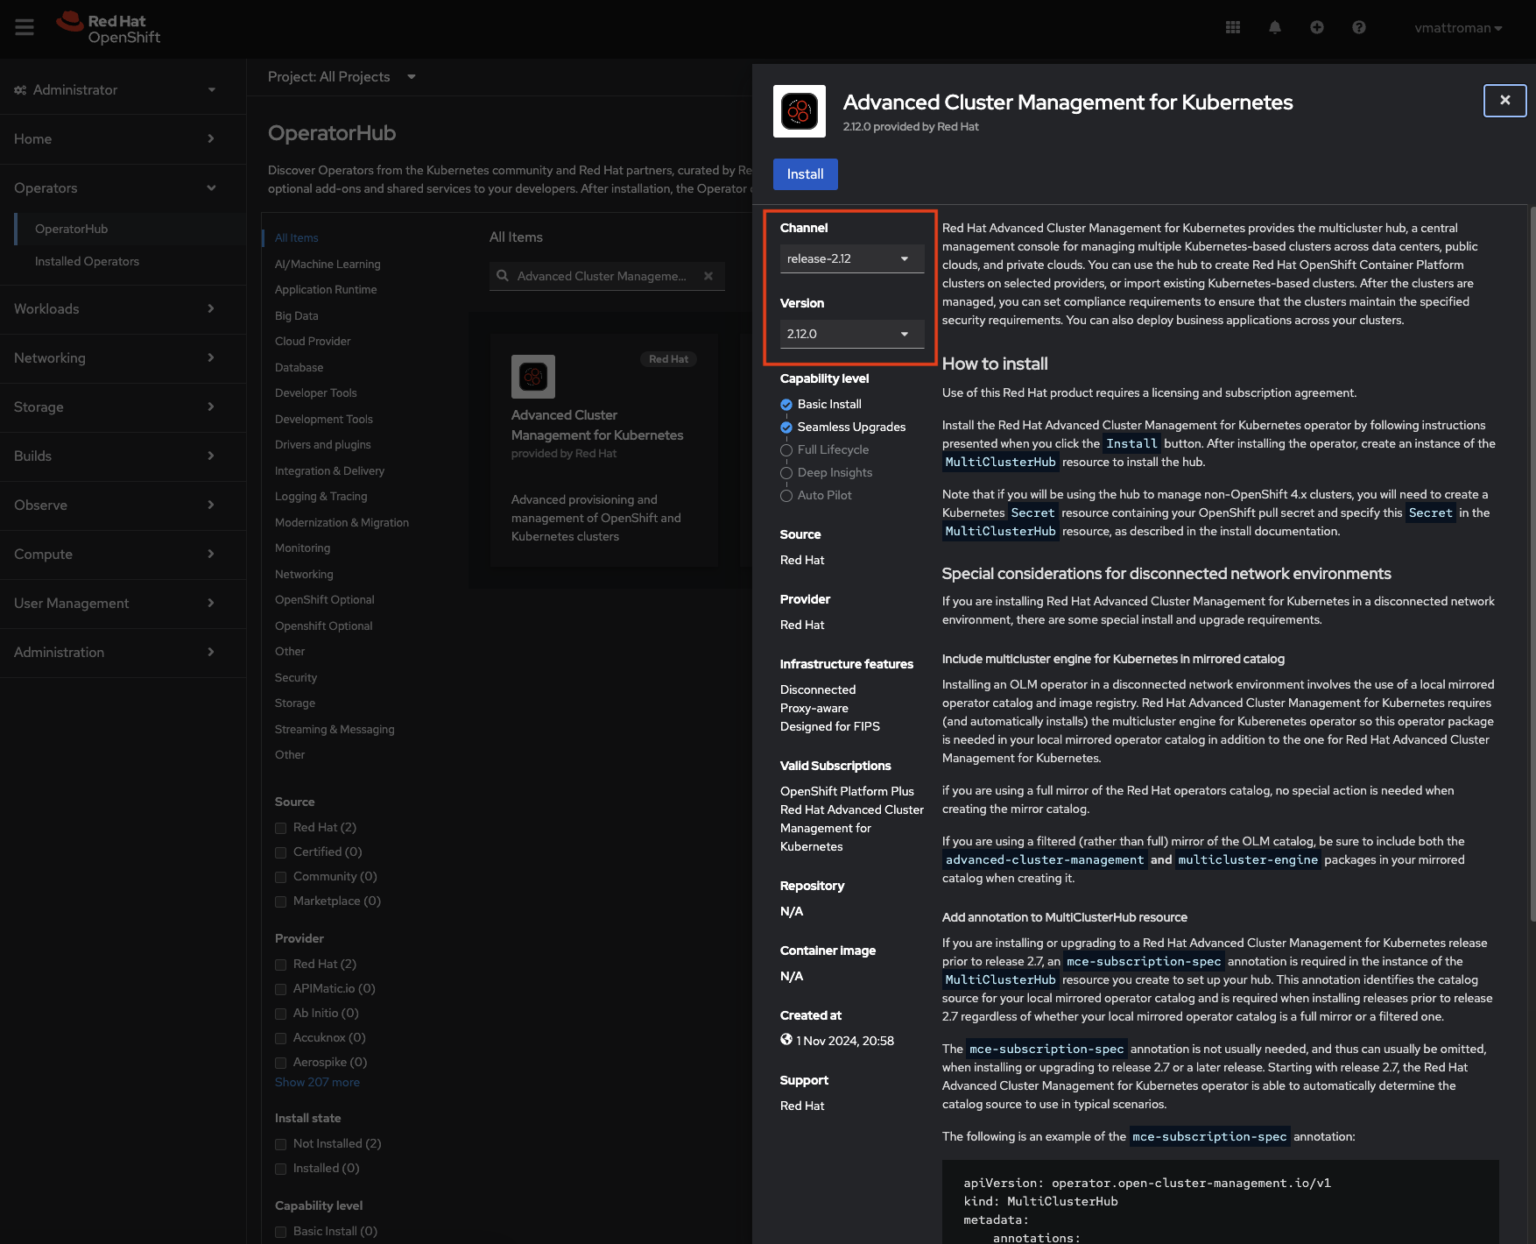Click the globe icon next to creation date

[786, 1040]
